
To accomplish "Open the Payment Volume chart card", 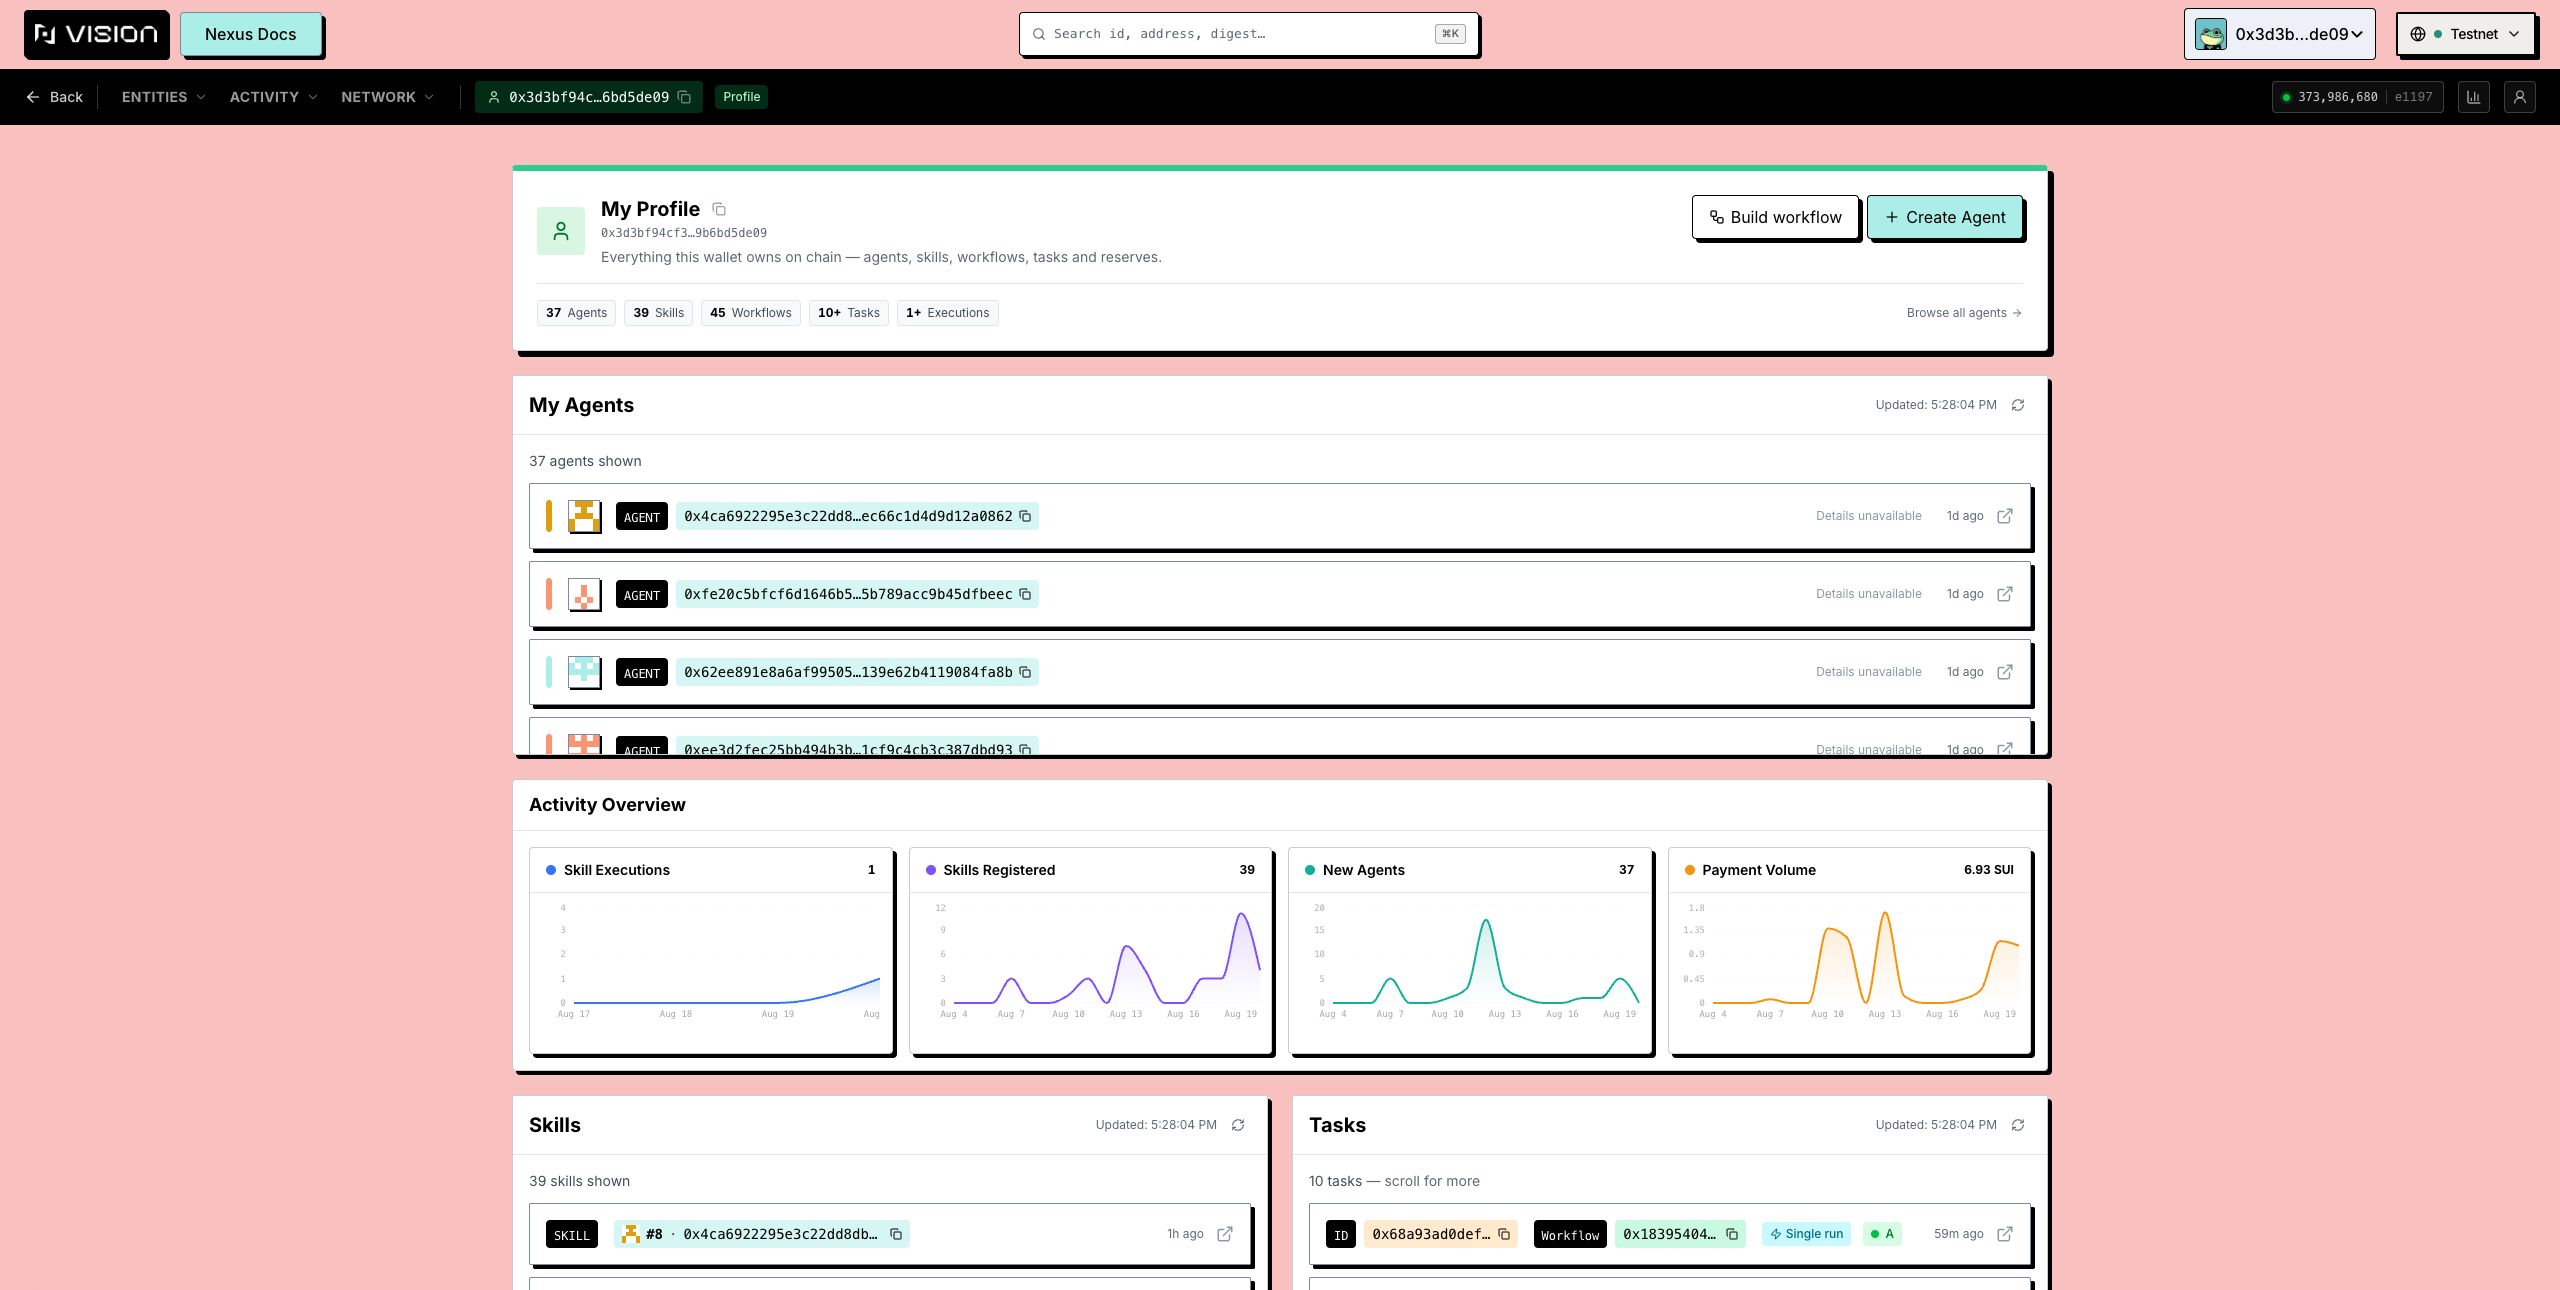I will [x=1850, y=951].
